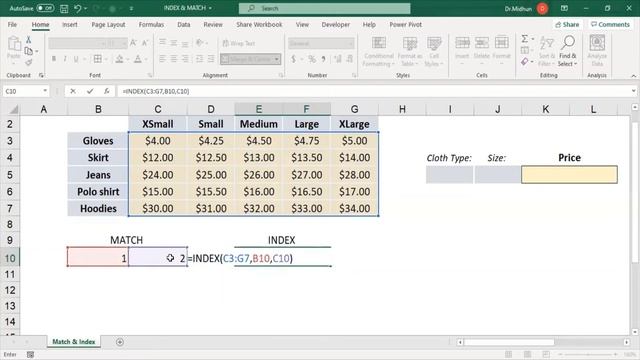Toggle Italic formatting

coord(65,59)
